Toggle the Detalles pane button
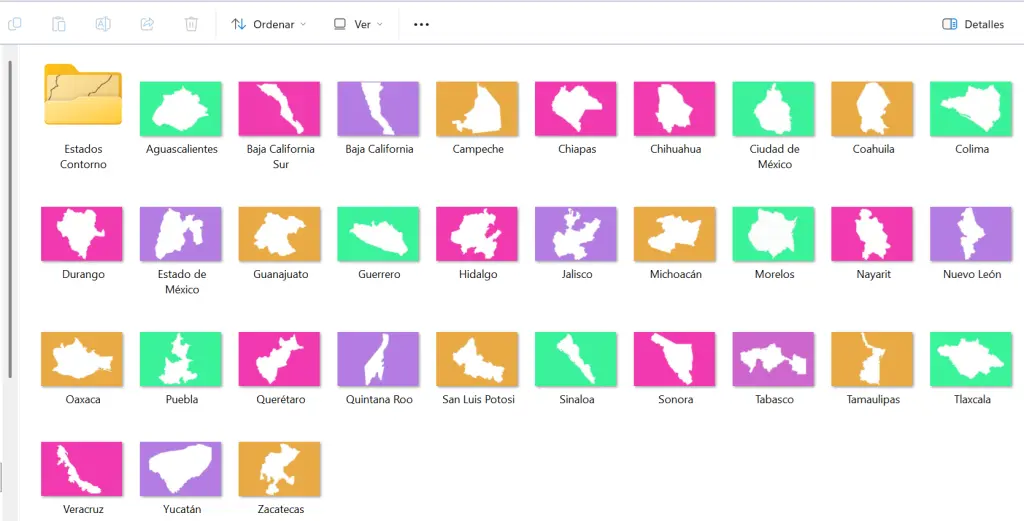Screen dimensions: 1024x521 [x=973, y=24]
